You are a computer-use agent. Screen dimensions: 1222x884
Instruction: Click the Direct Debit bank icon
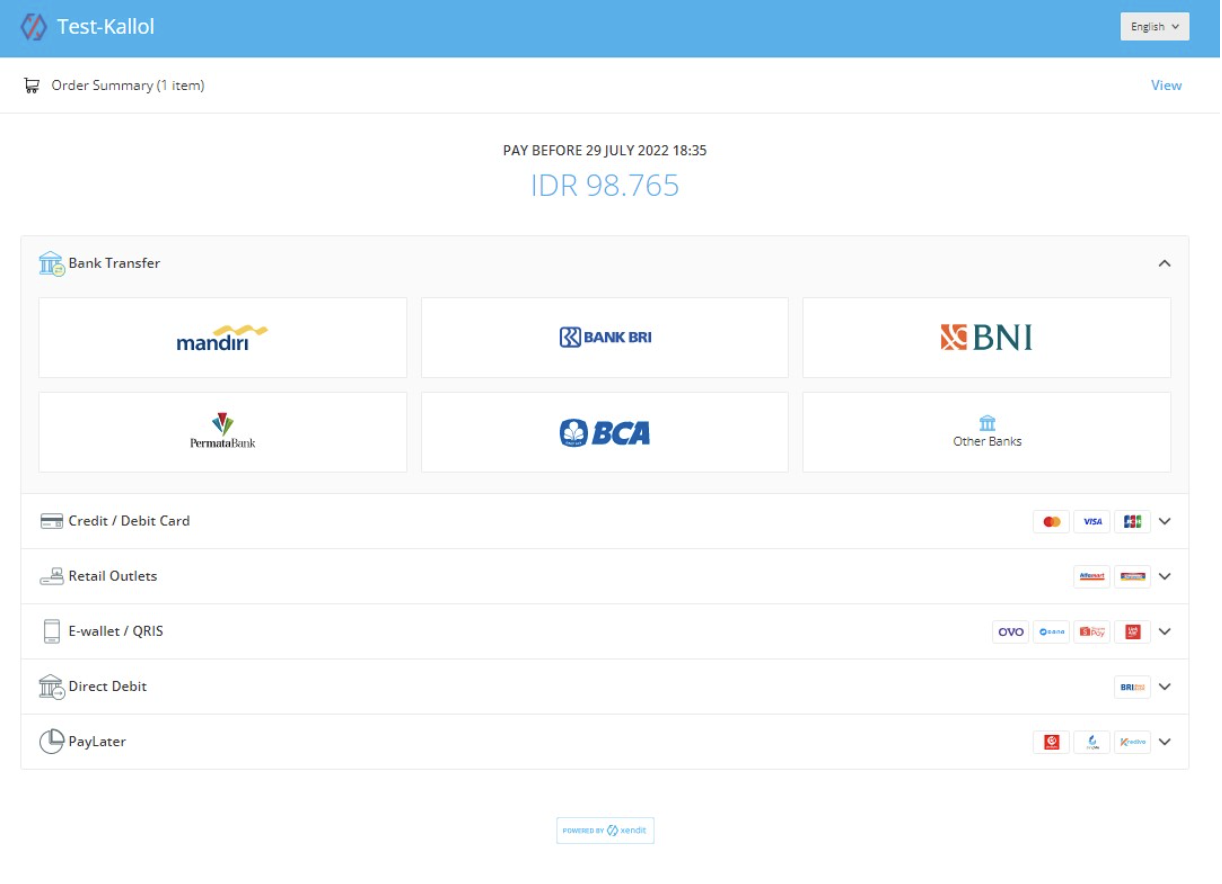[x=52, y=687]
